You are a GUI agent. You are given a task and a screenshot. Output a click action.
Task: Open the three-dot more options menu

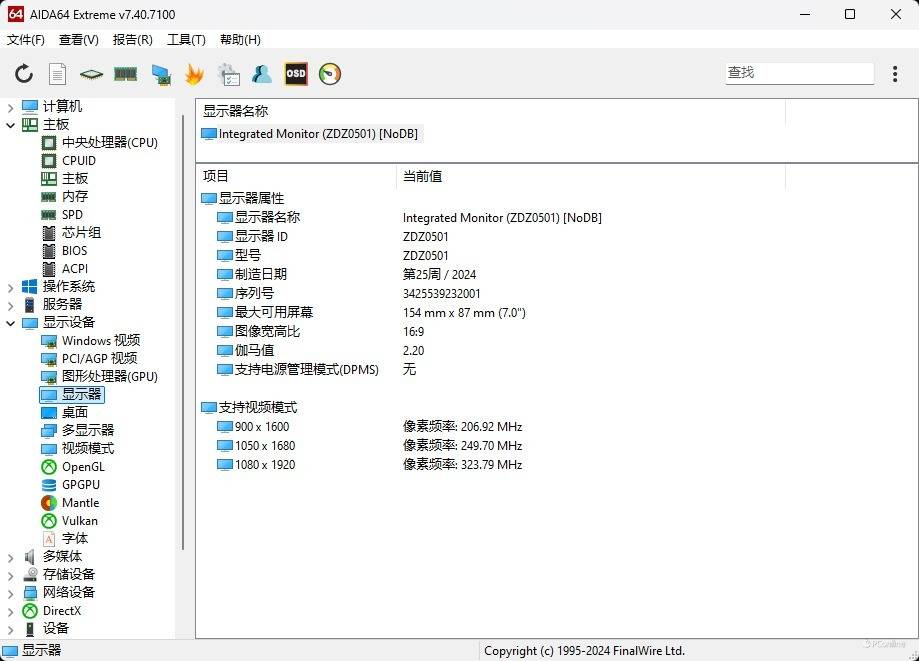point(895,74)
